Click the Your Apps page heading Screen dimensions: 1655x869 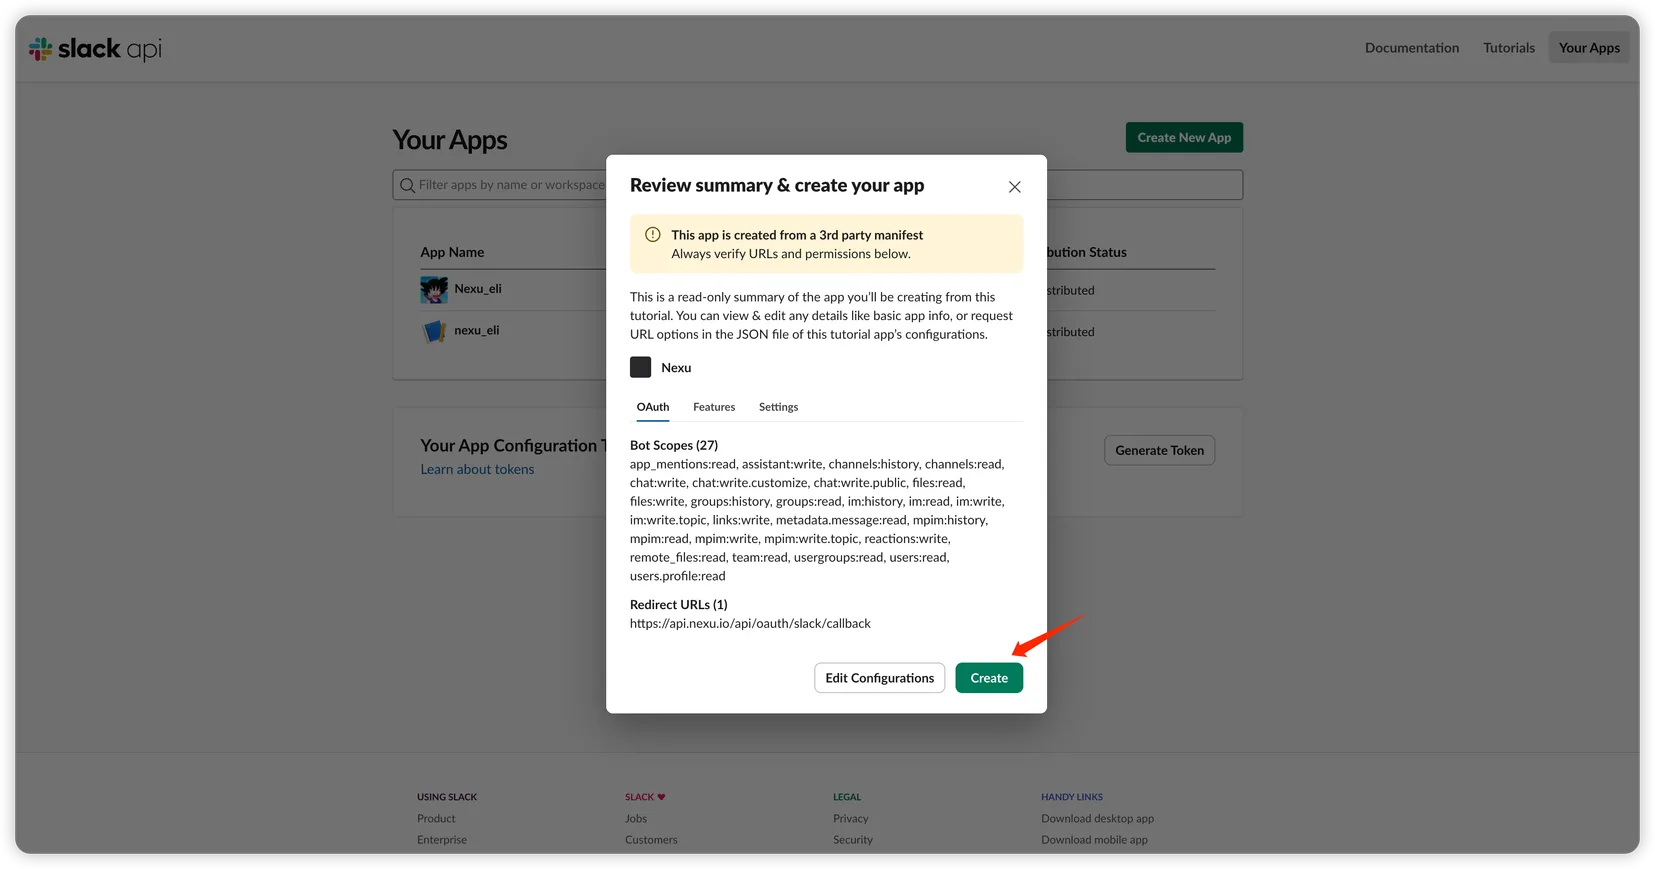pos(450,140)
